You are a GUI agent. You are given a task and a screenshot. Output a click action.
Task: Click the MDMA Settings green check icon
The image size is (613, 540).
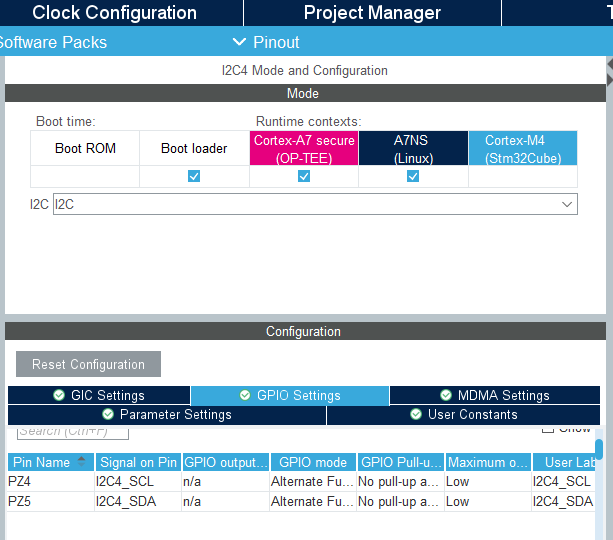click(x=446, y=395)
